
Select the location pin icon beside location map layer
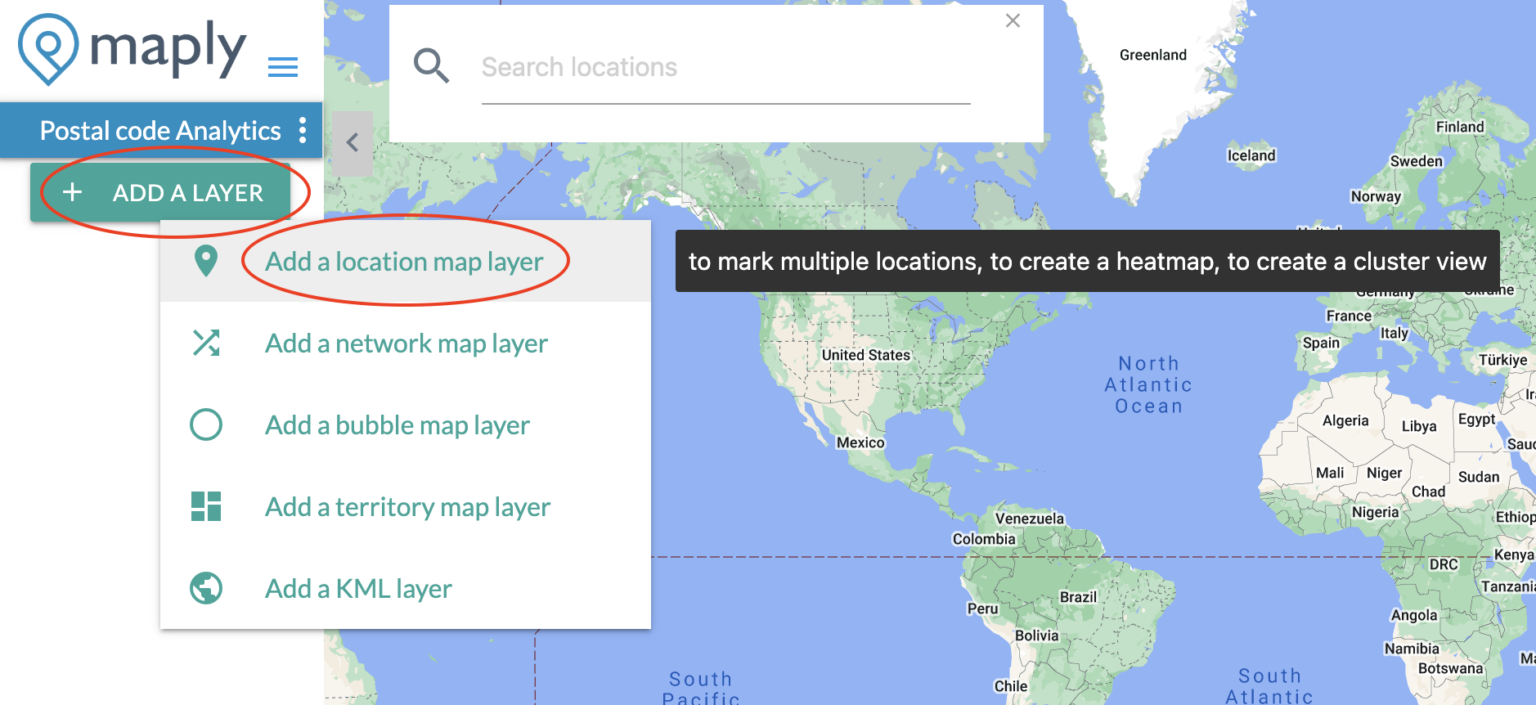point(207,261)
